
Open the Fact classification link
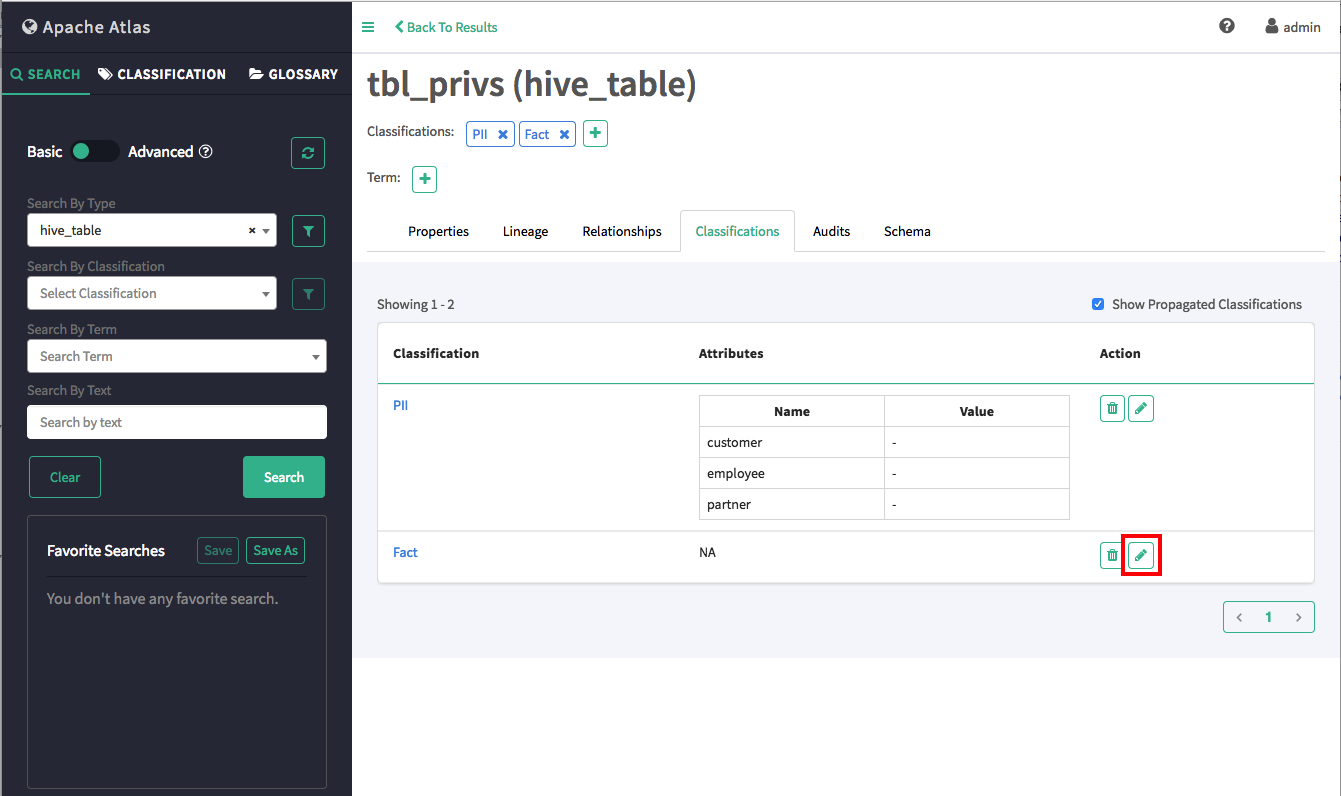pyautogui.click(x=405, y=552)
